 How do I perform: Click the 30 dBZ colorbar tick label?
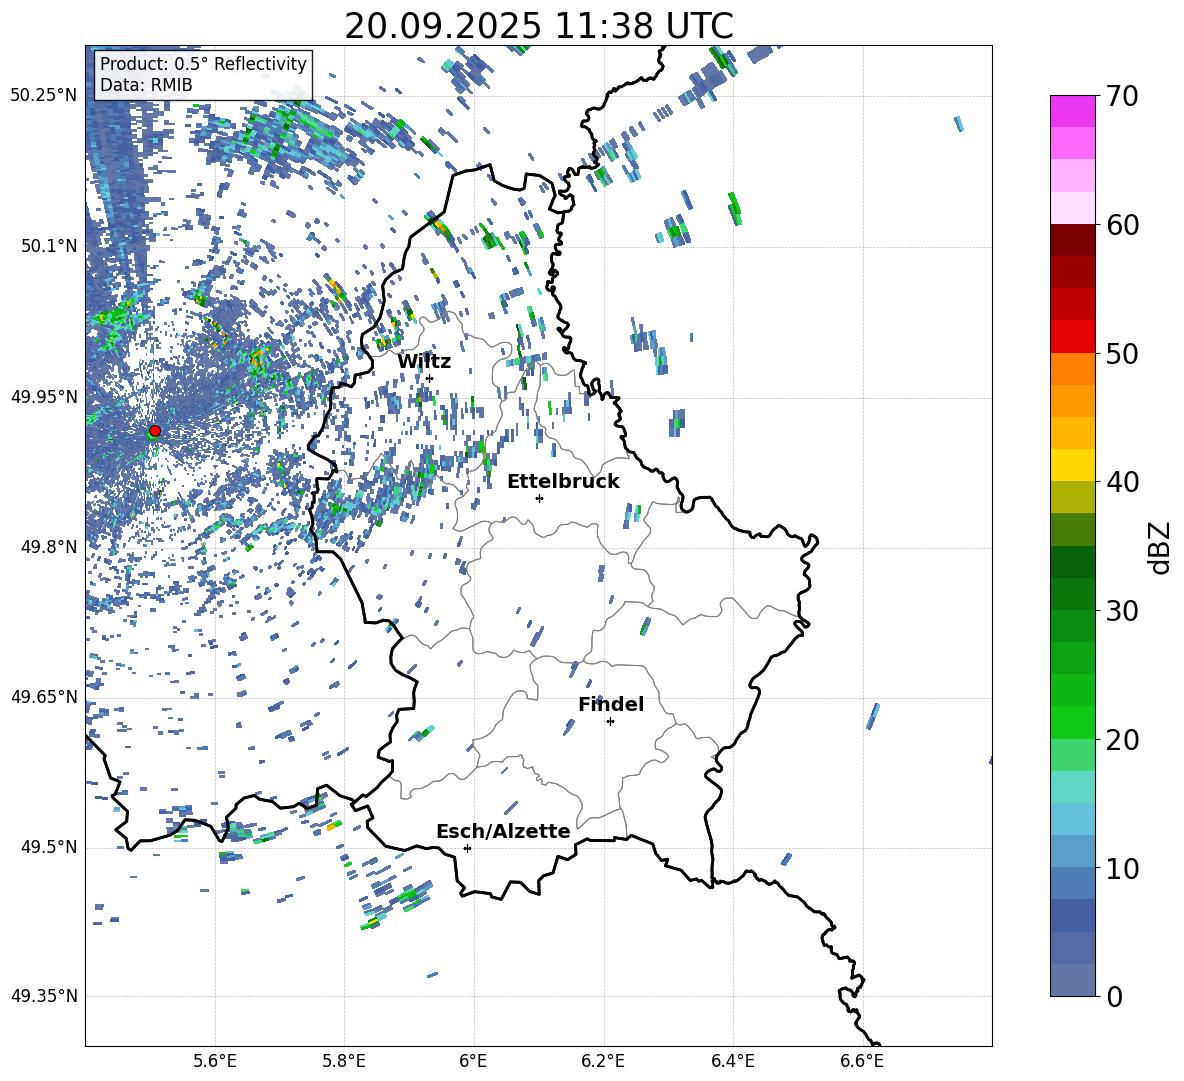(x=1122, y=611)
